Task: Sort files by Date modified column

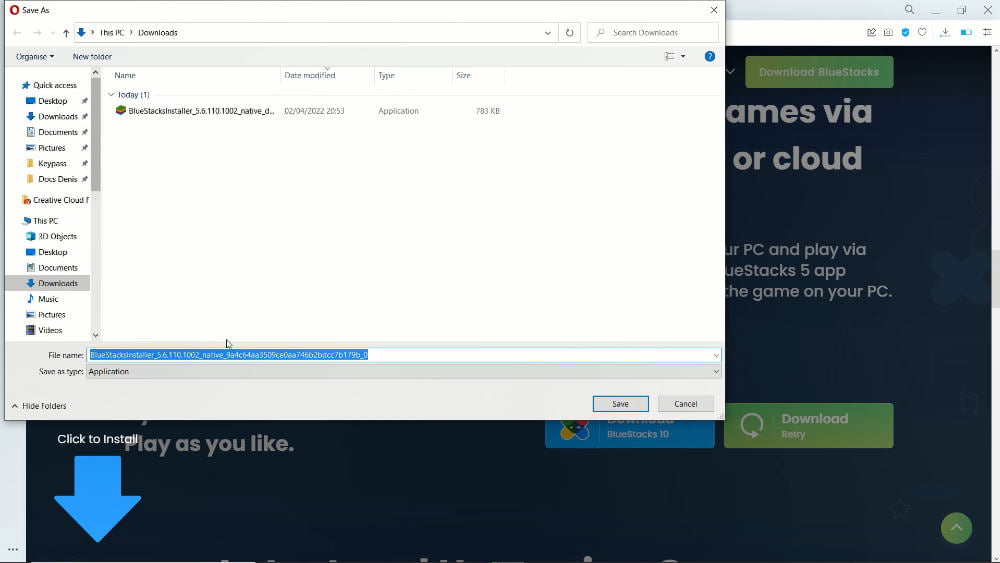Action: pos(310,75)
